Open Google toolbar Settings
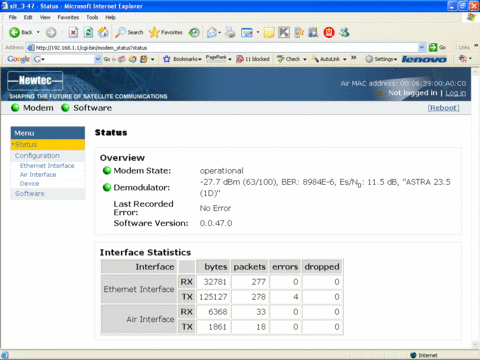Screen dimensions: 480x360 click(x=381, y=59)
